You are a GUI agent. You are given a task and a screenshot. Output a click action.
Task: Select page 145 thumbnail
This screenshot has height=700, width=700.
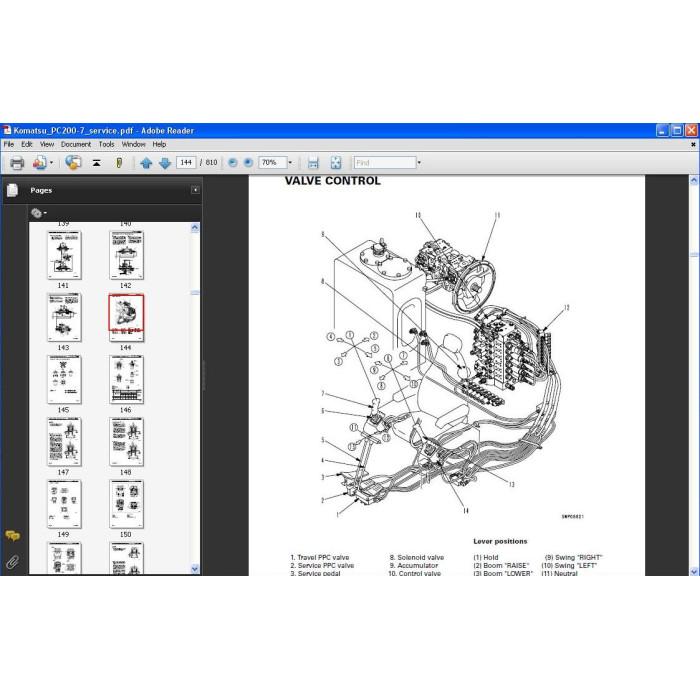click(64, 380)
